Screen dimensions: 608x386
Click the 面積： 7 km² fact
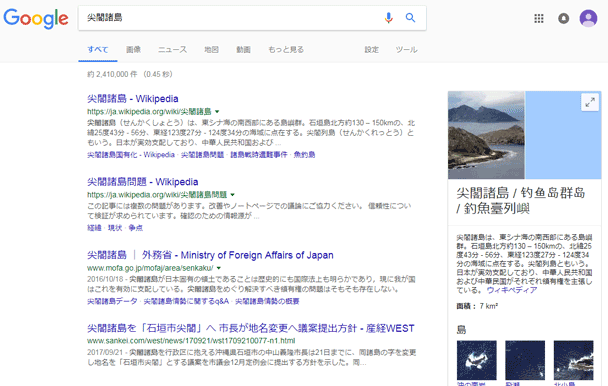tap(477, 306)
